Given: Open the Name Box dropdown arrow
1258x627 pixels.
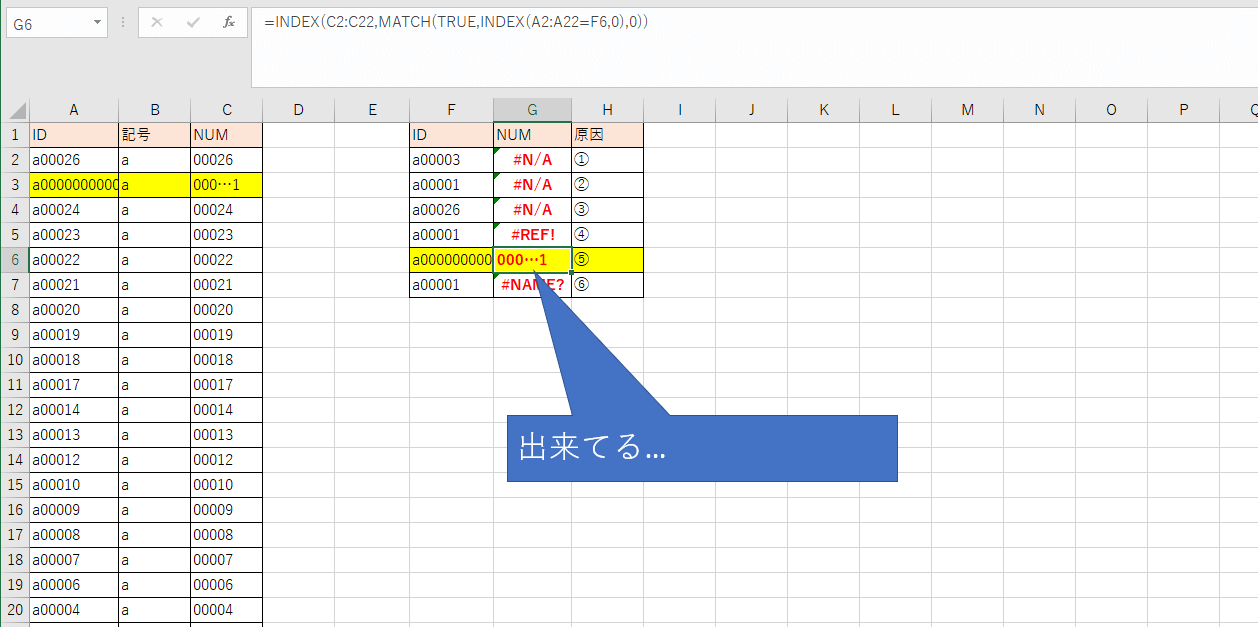Looking at the screenshot, I should click(x=96, y=22).
